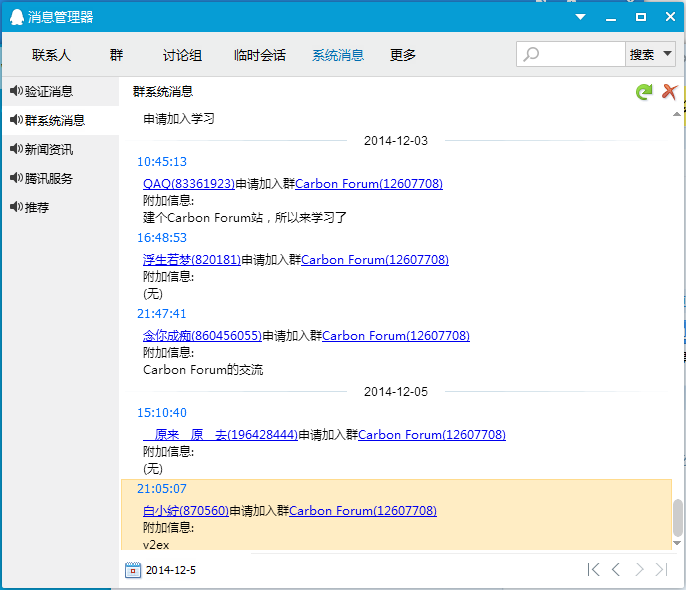686x590 pixels.
Task: Jump to the last page of messages
Action: 662,569
